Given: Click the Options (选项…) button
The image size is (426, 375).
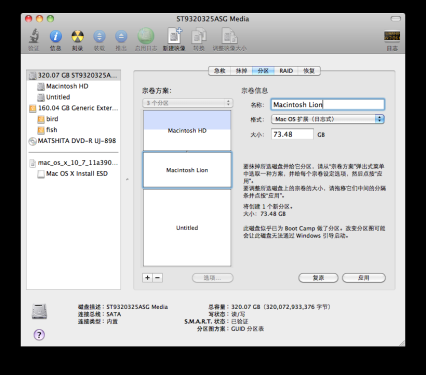Looking at the screenshot, I should 213,278.
